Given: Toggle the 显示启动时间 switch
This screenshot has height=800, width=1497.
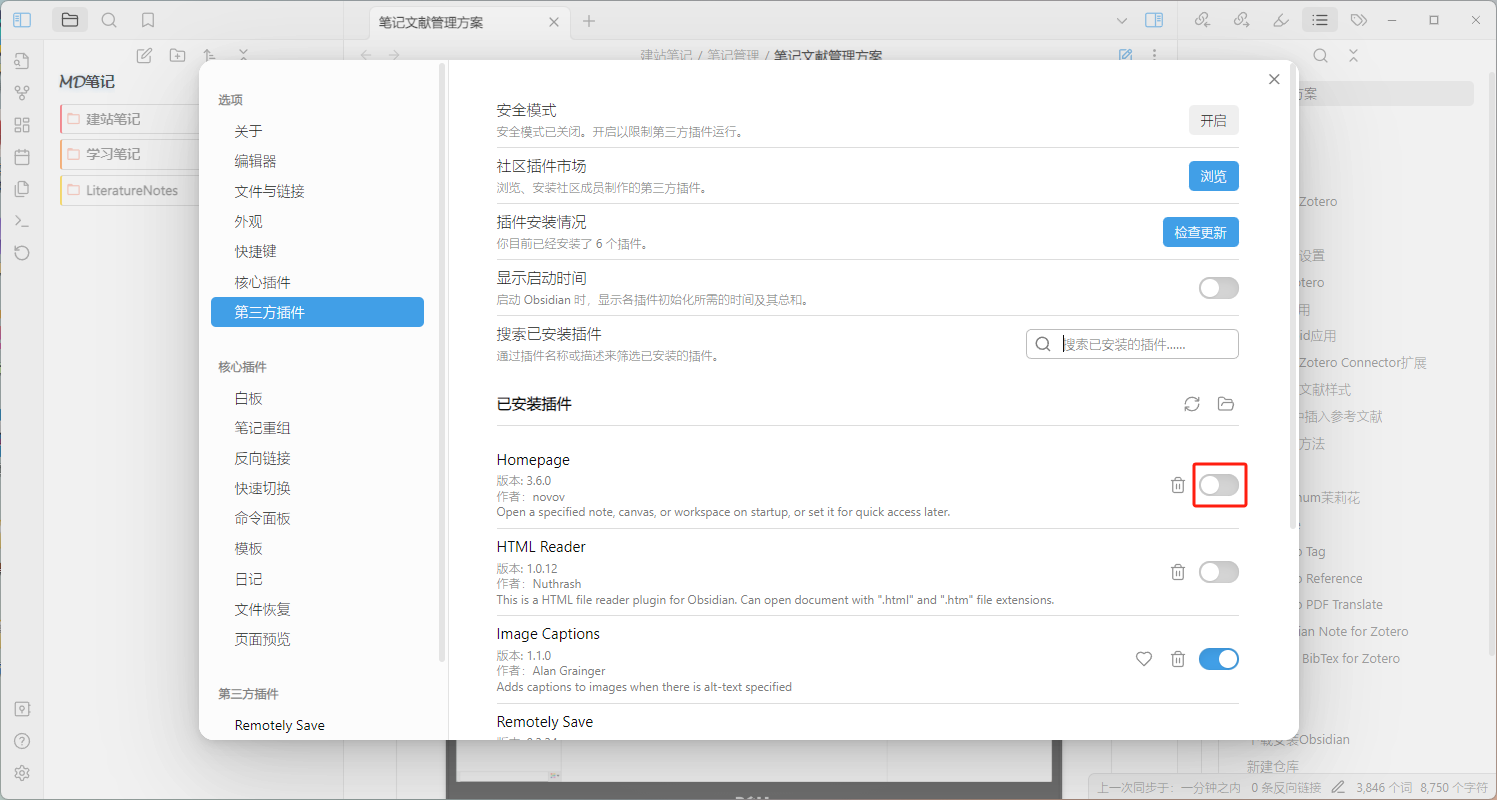Looking at the screenshot, I should 1219,288.
